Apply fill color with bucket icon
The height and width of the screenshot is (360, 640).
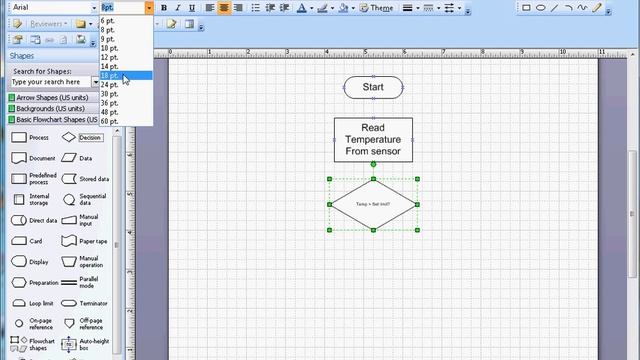tap(343, 8)
